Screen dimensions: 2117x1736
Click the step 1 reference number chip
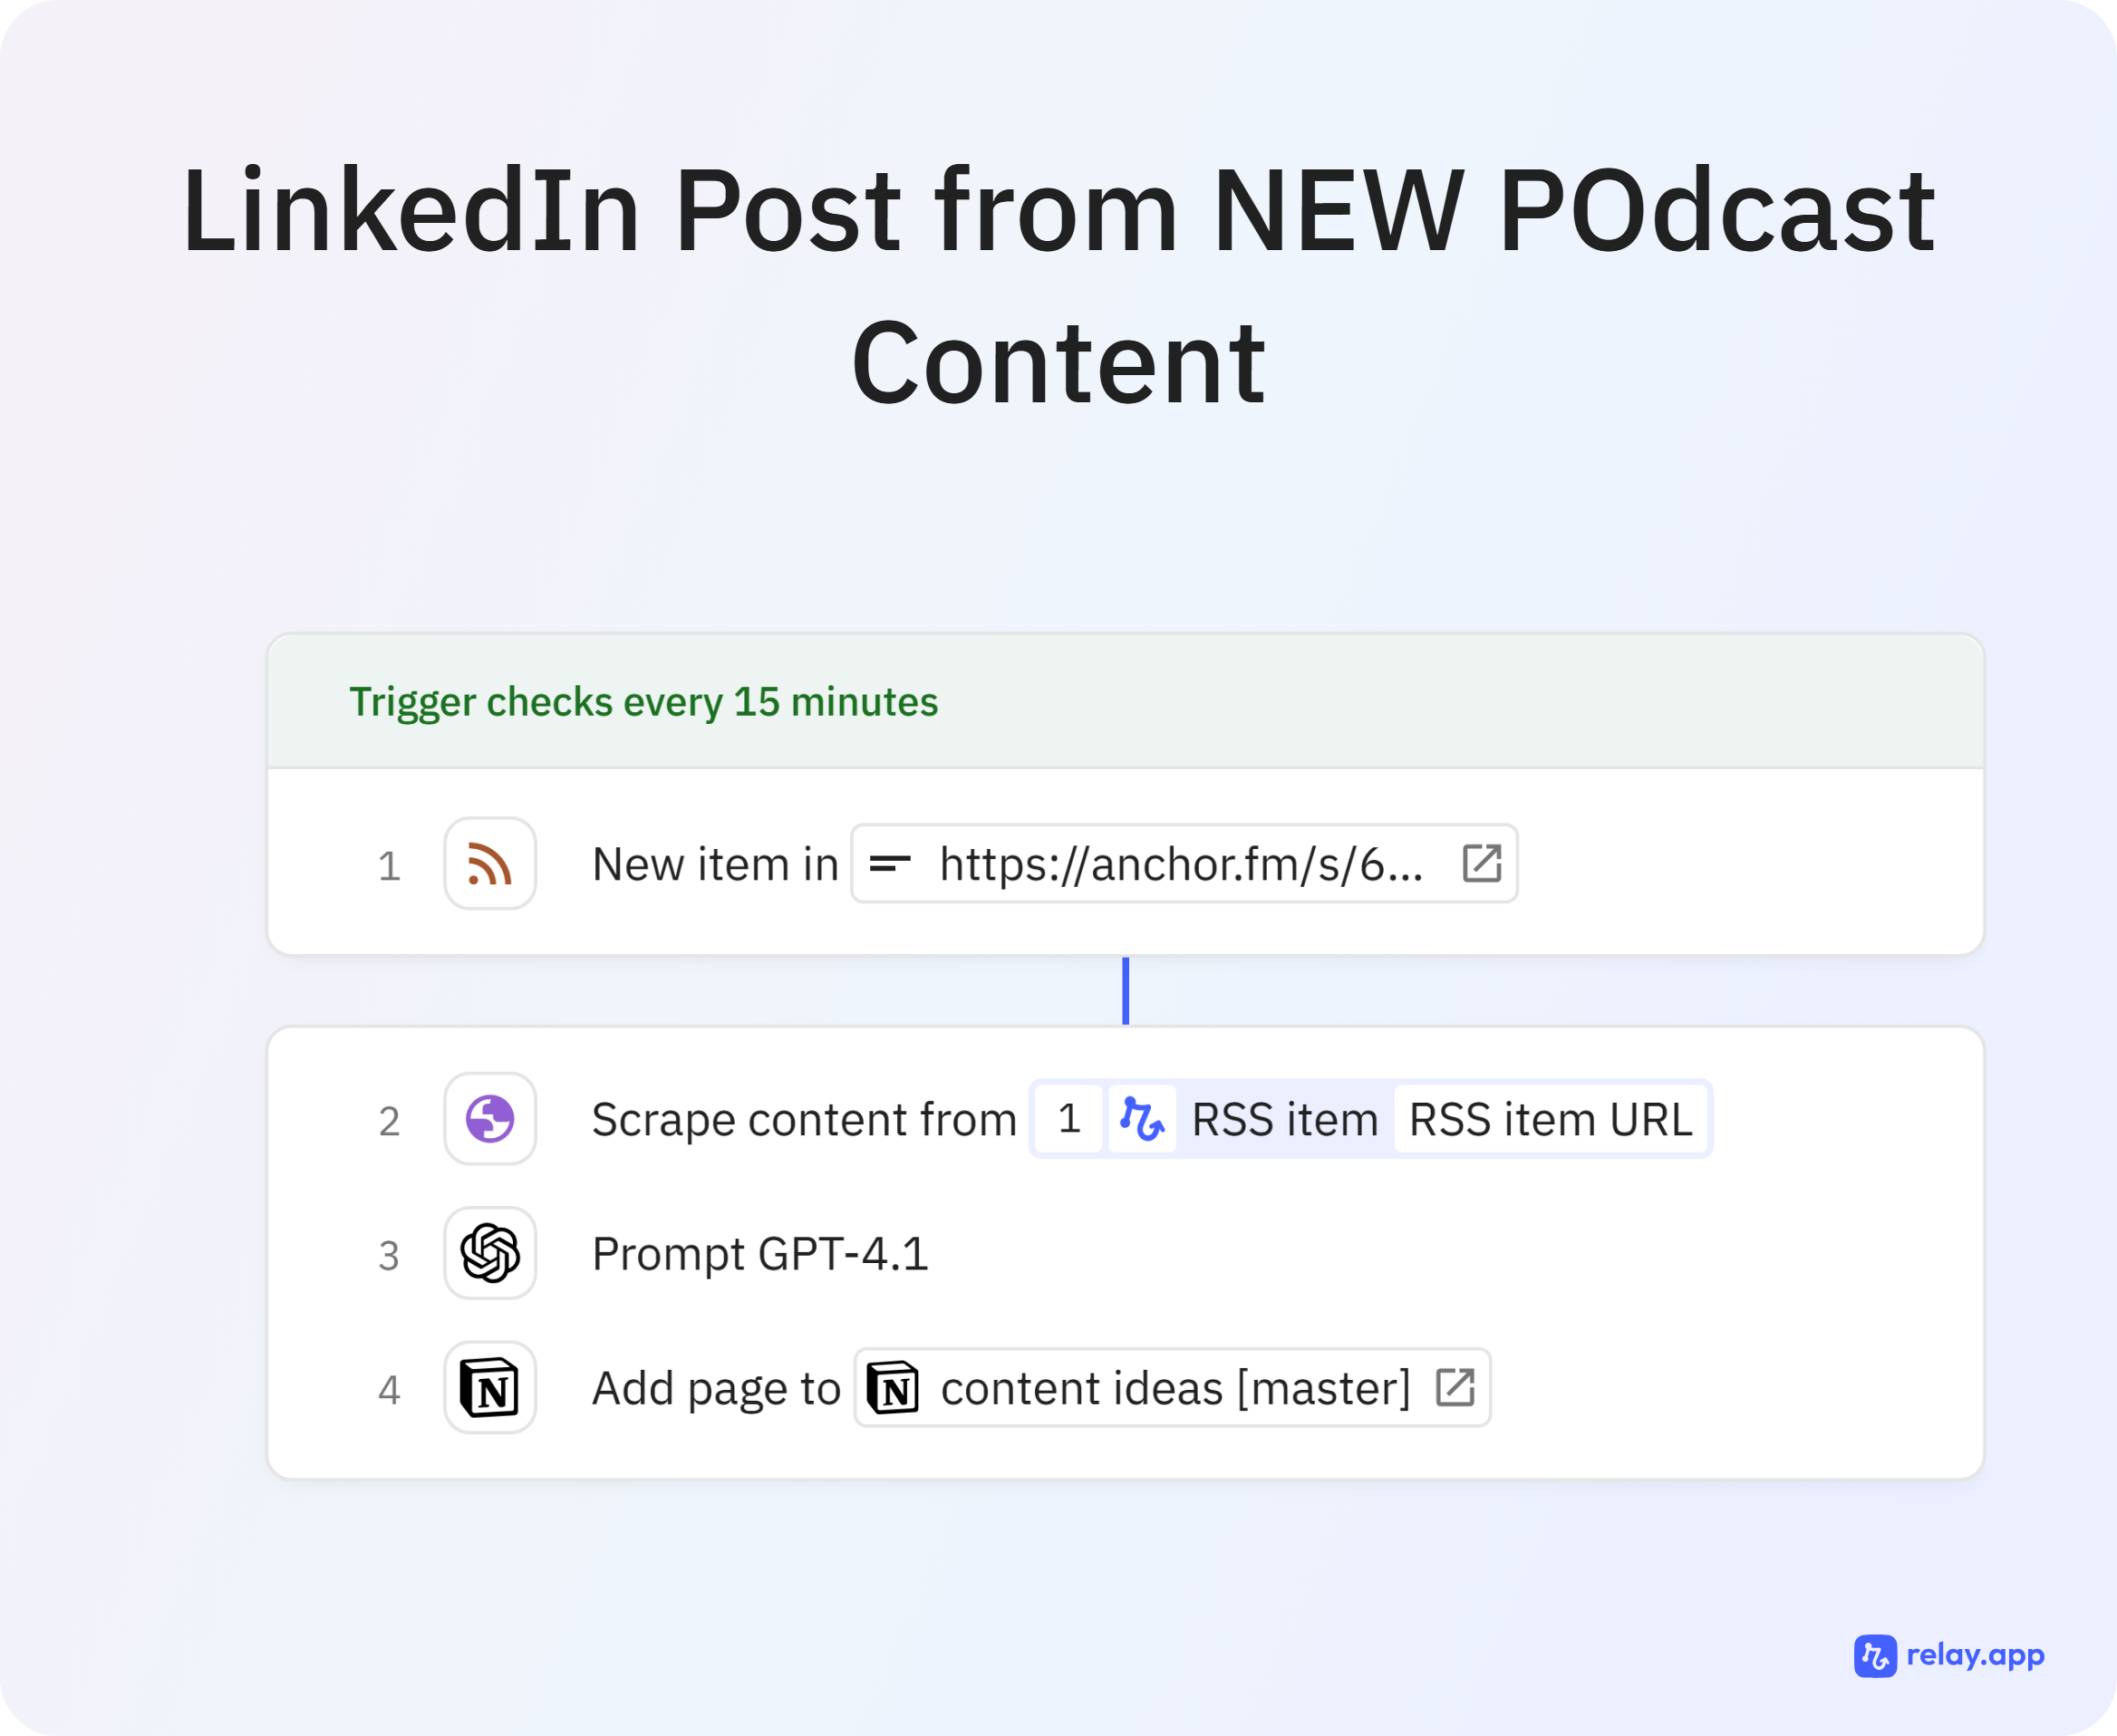tap(1068, 1118)
